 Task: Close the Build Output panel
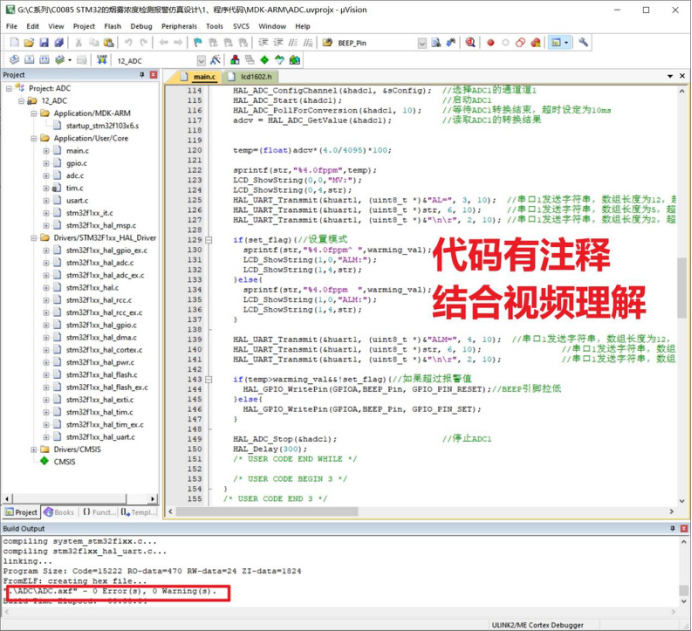(x=684, y=528)
